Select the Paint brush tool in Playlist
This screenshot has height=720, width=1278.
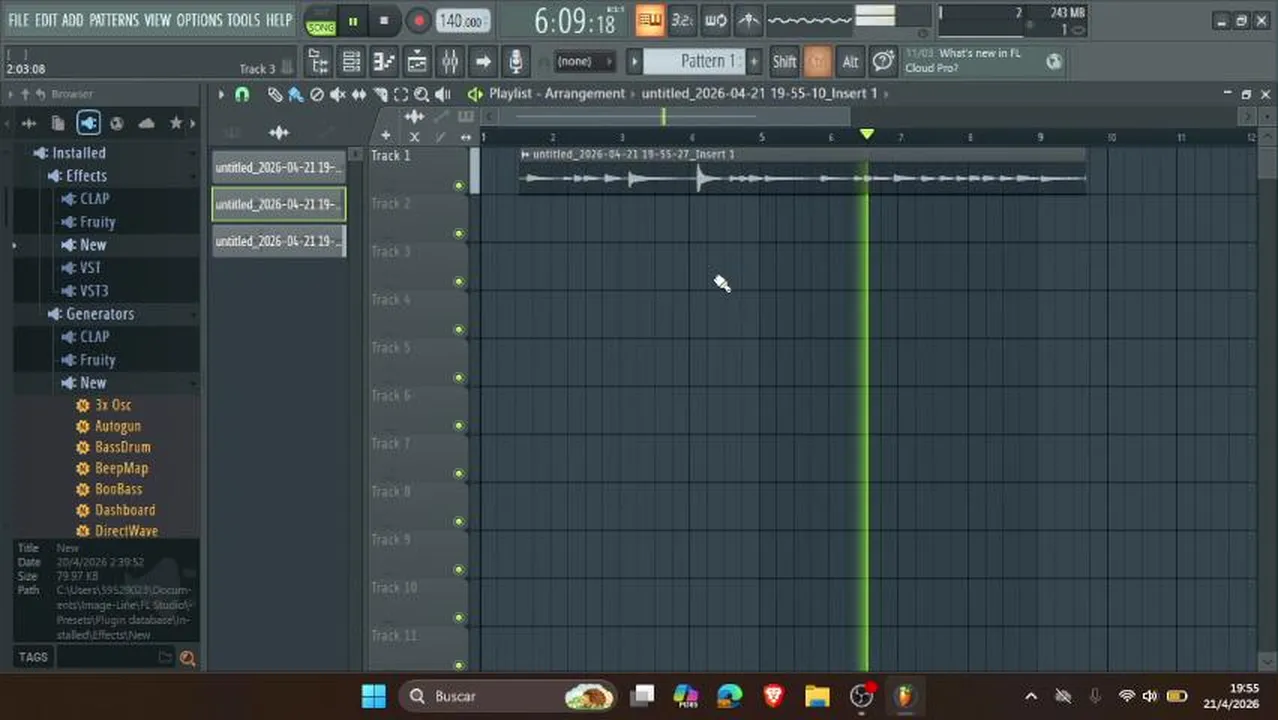295,94
